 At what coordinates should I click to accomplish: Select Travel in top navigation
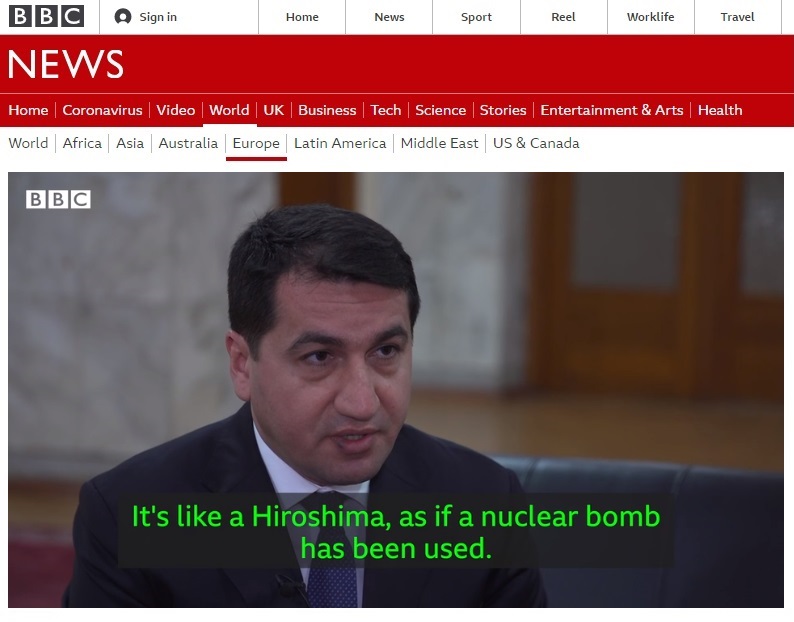pos(737,17)
